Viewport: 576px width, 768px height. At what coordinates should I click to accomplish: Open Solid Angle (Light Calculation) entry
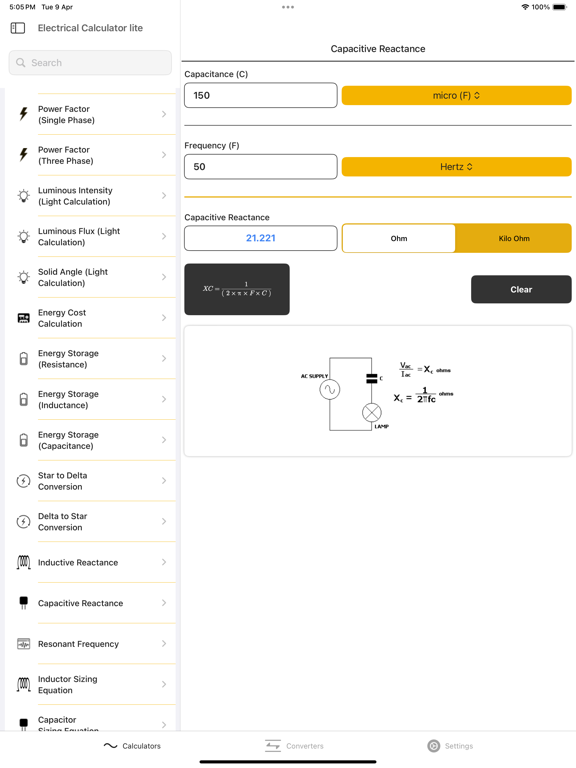point(91,277)
